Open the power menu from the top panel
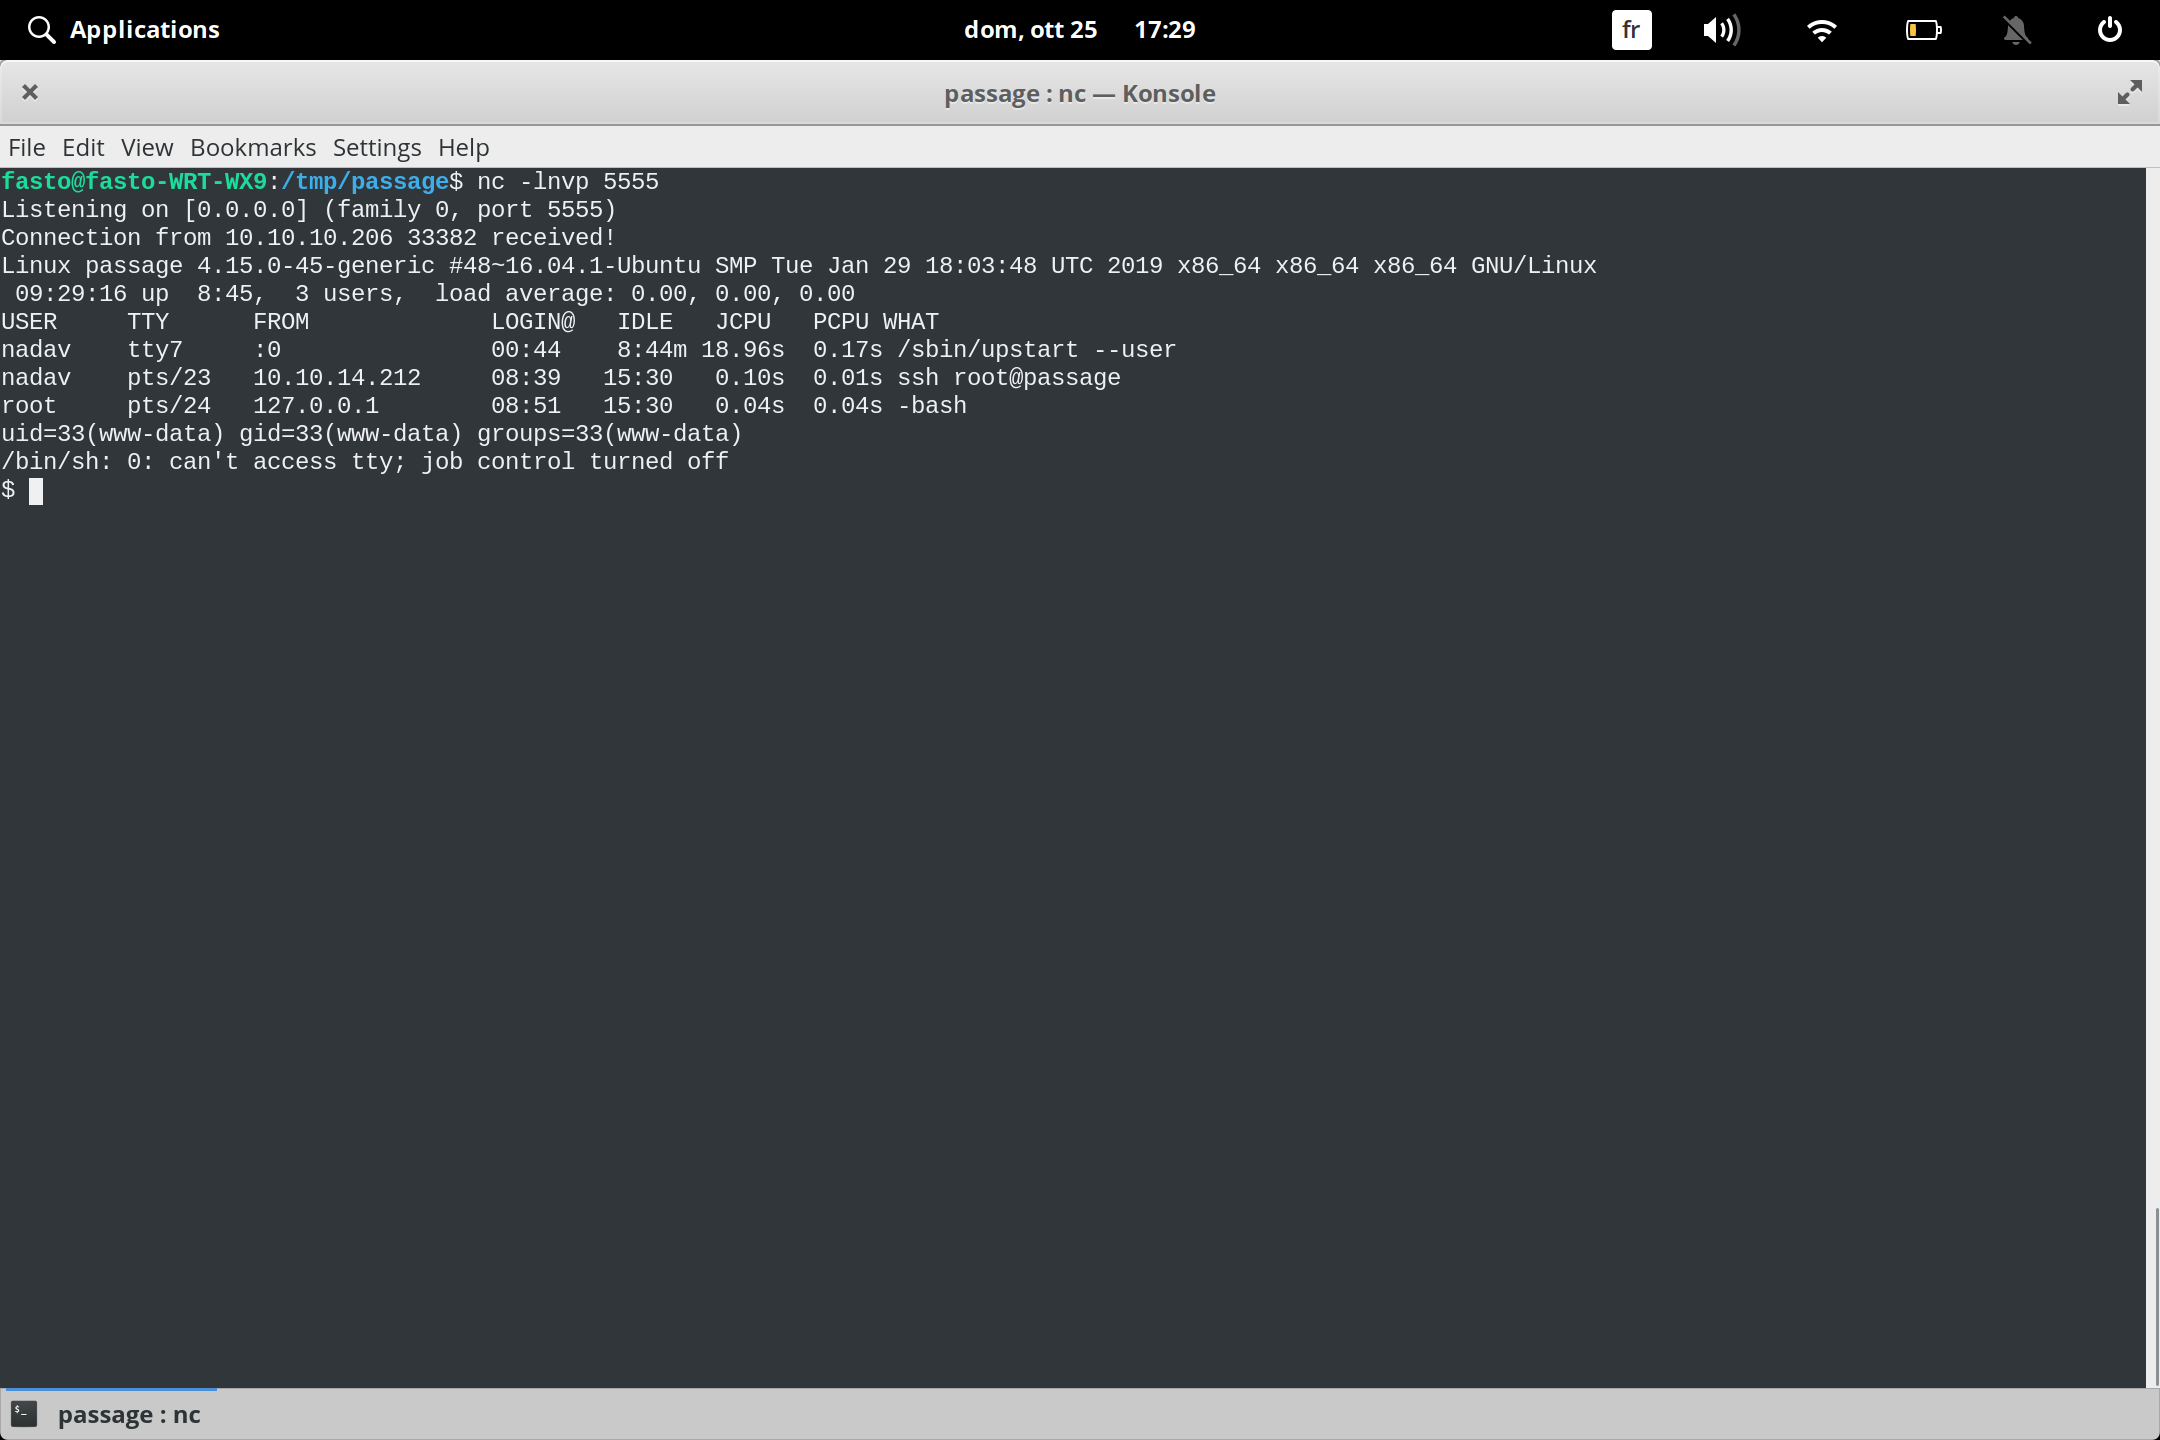 click(2109, 29)
